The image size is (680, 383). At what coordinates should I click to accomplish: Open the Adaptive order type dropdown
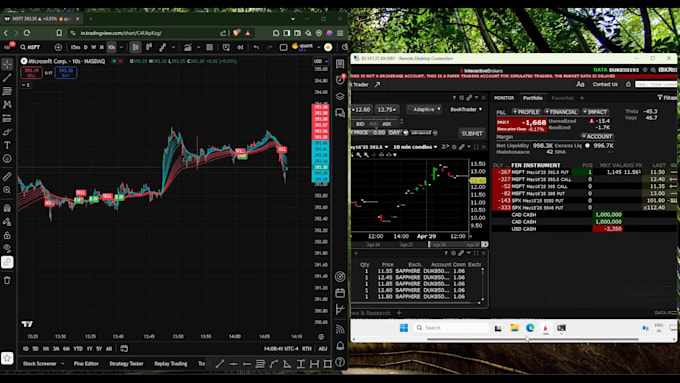pos(424,109)
